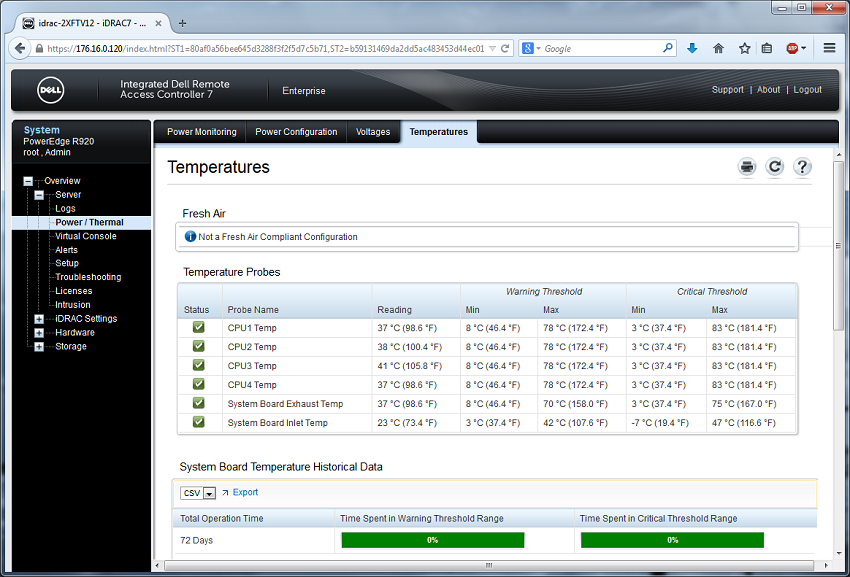Click the System Board Exhaust Temp status icon

click(198, 403)
